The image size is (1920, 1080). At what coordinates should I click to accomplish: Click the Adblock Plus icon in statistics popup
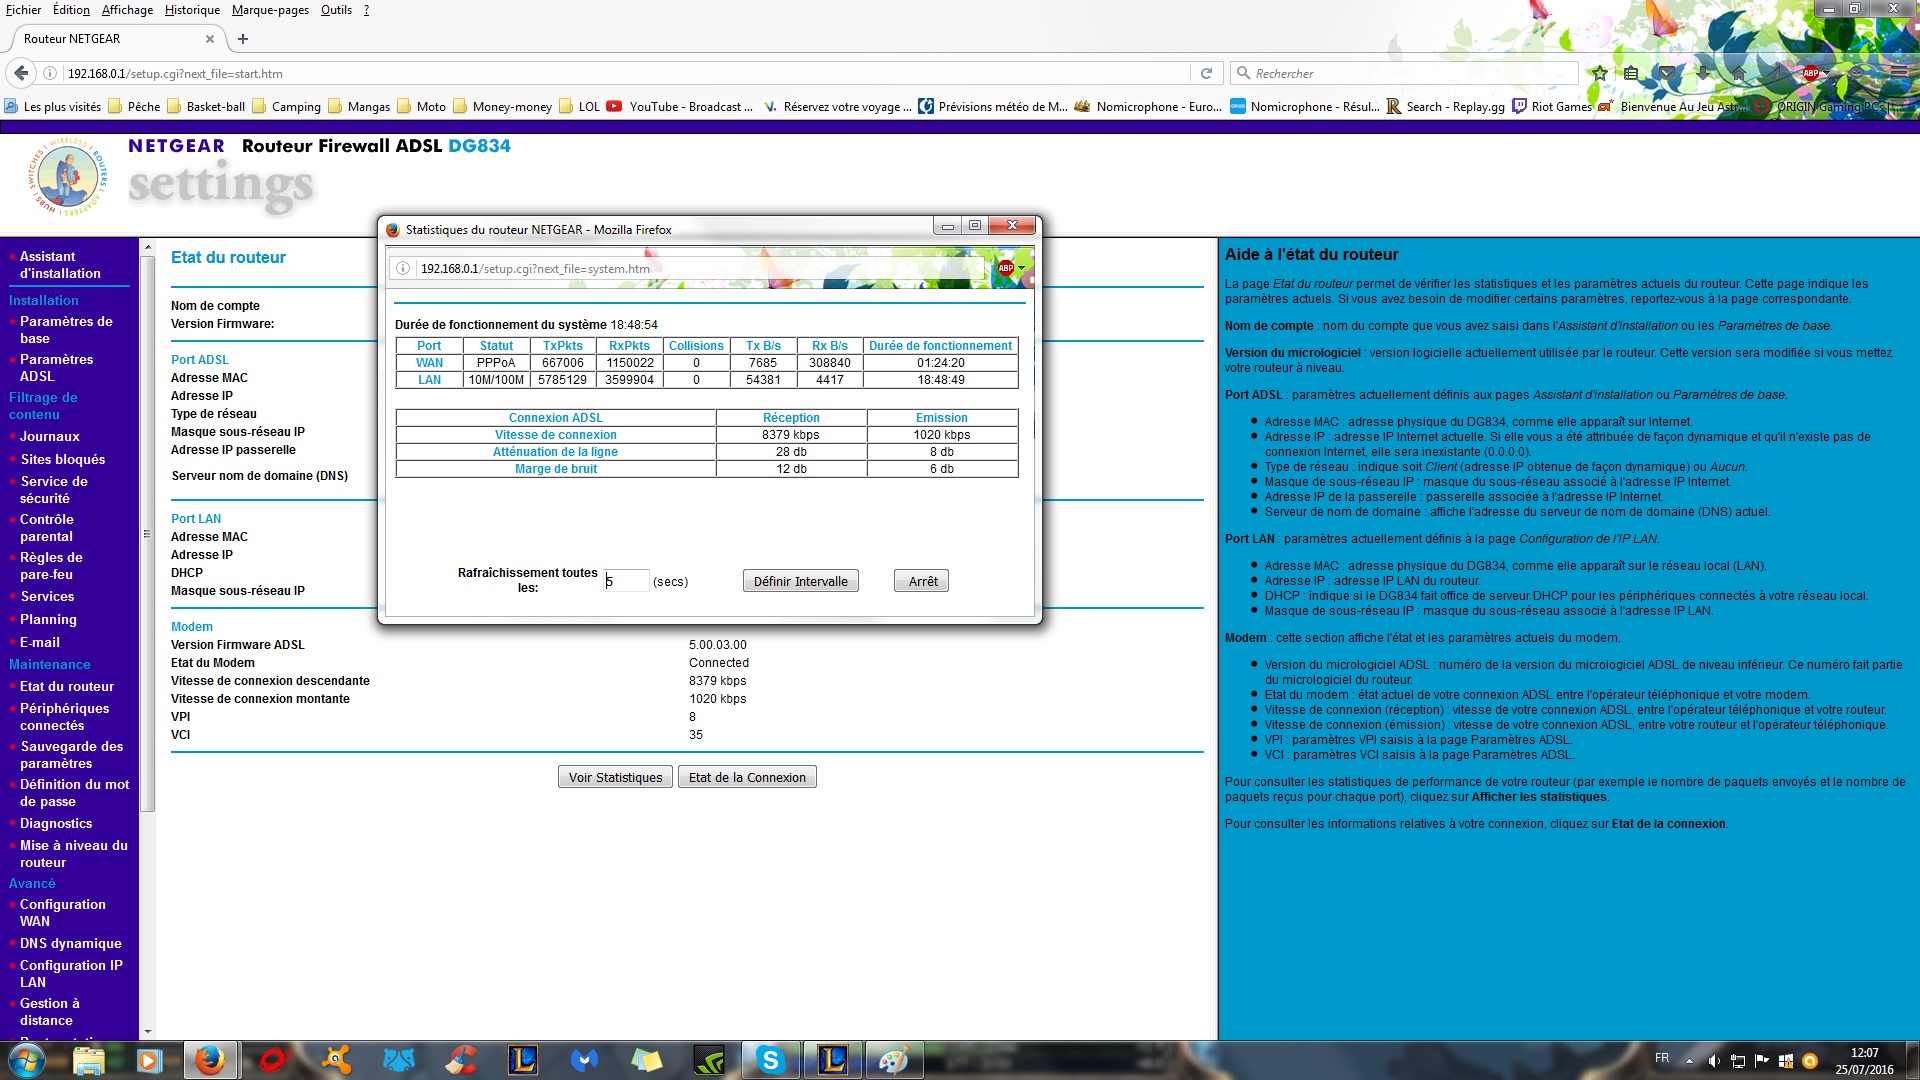pyautogui.click(x=1006, y=268)
